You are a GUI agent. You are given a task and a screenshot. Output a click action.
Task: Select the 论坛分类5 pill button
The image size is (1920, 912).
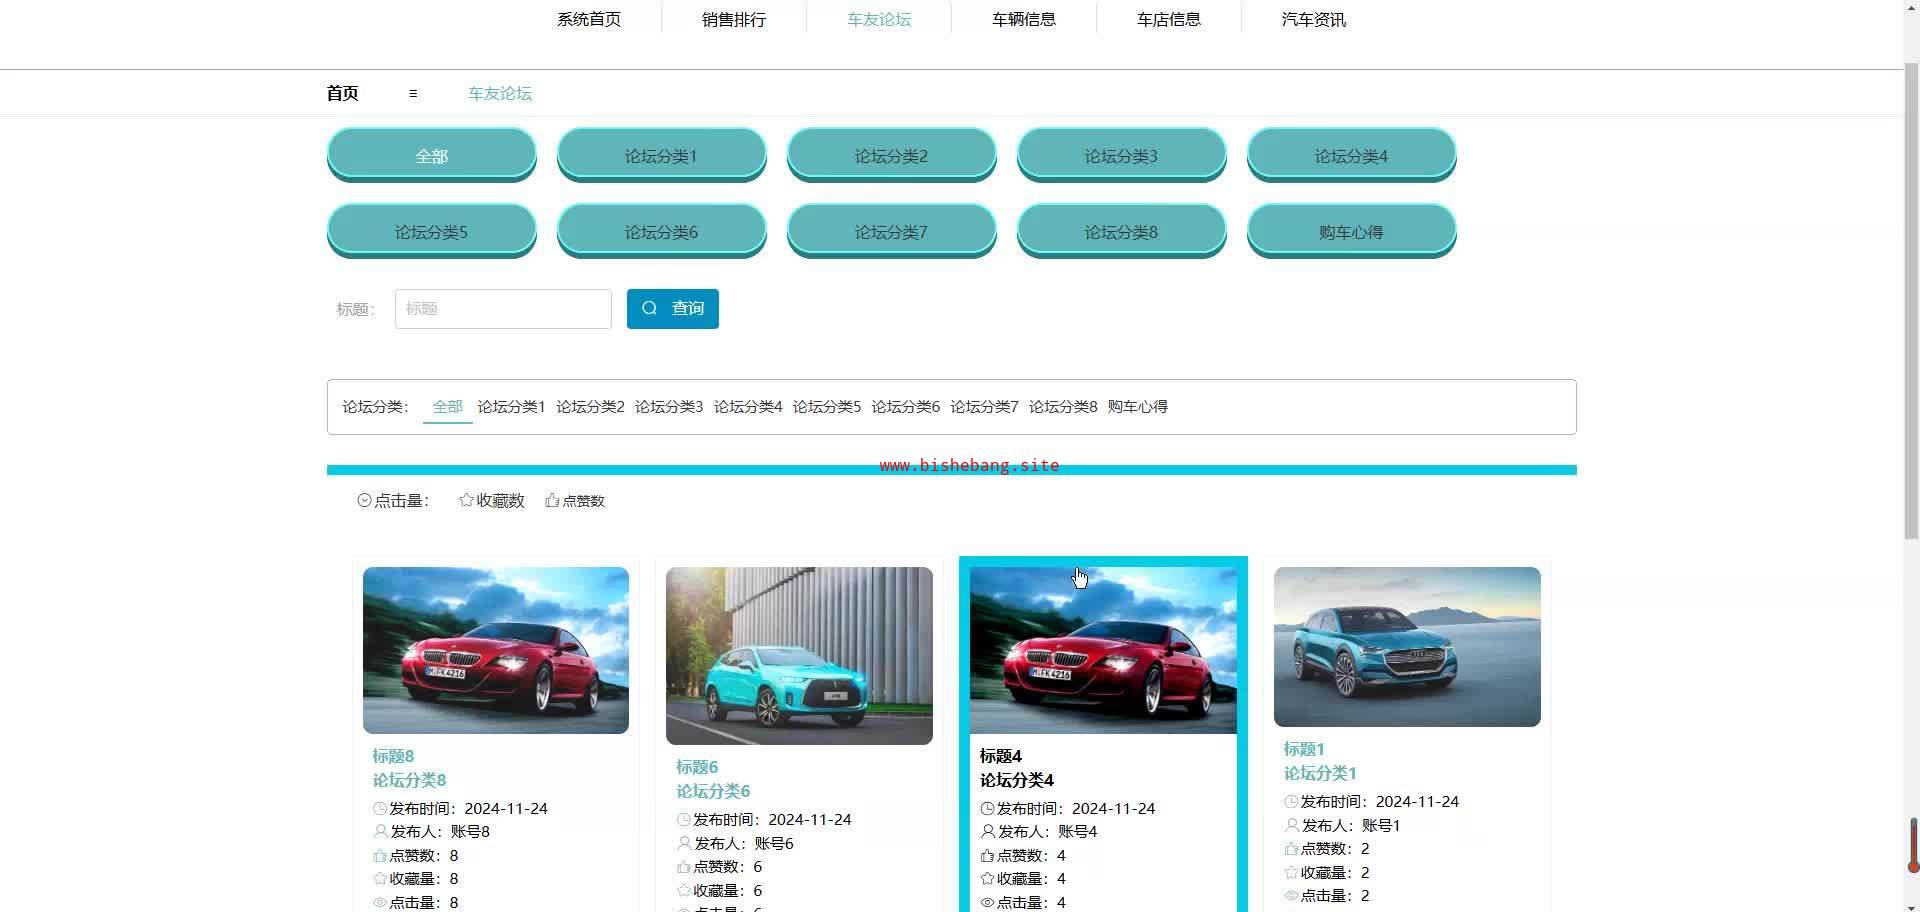pos(432,231)
